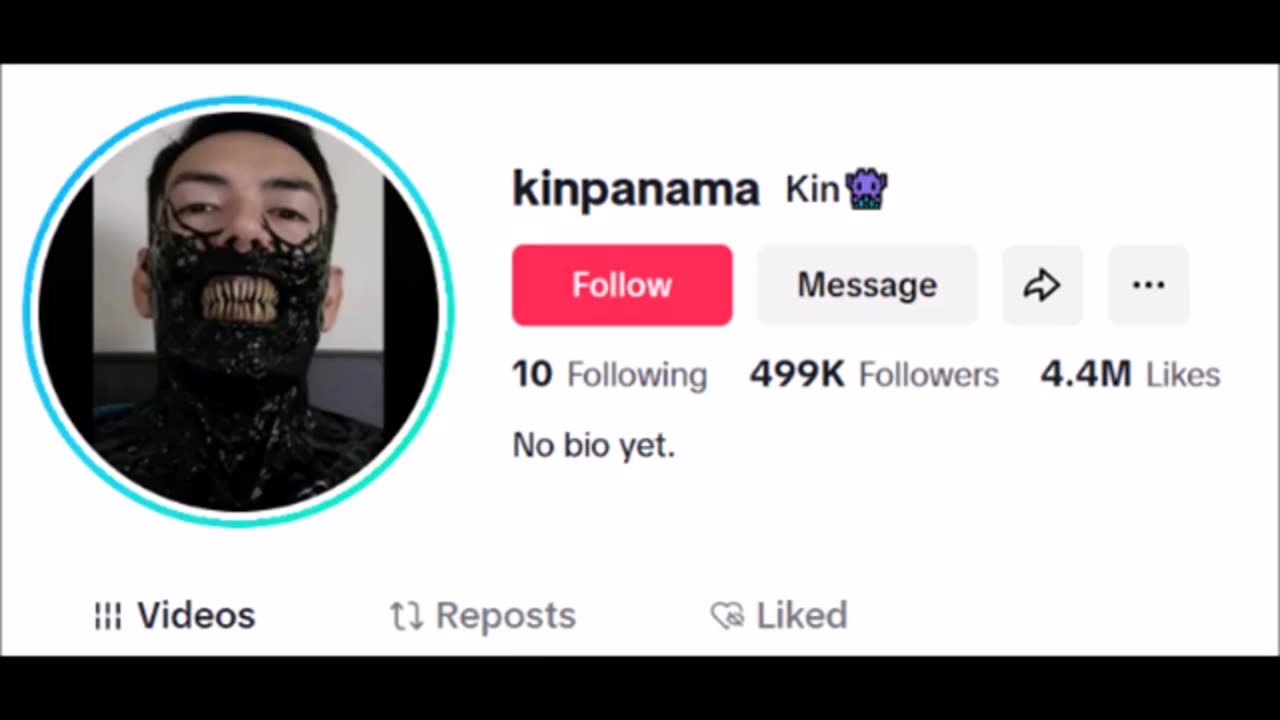This screenshot has height=720, width=1280.
Task: Open the three-dot more options menu
Action: [1148, 285]
